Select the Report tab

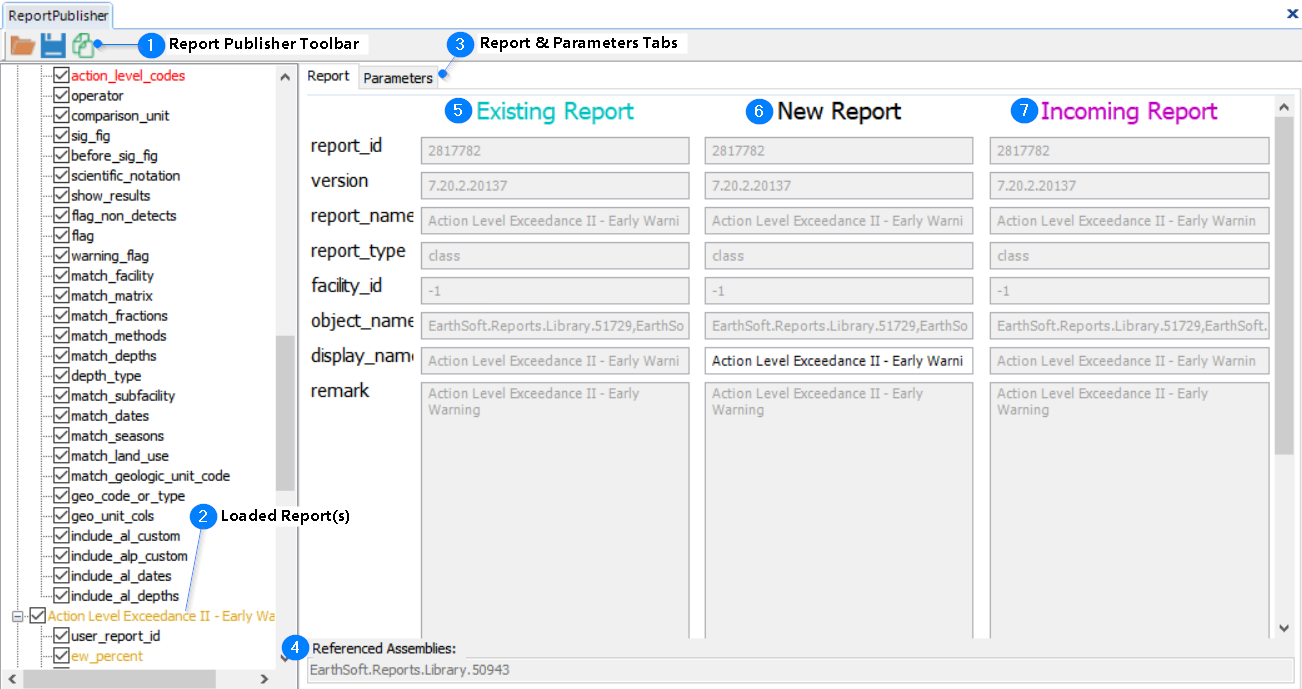click(x=329, y=75)
